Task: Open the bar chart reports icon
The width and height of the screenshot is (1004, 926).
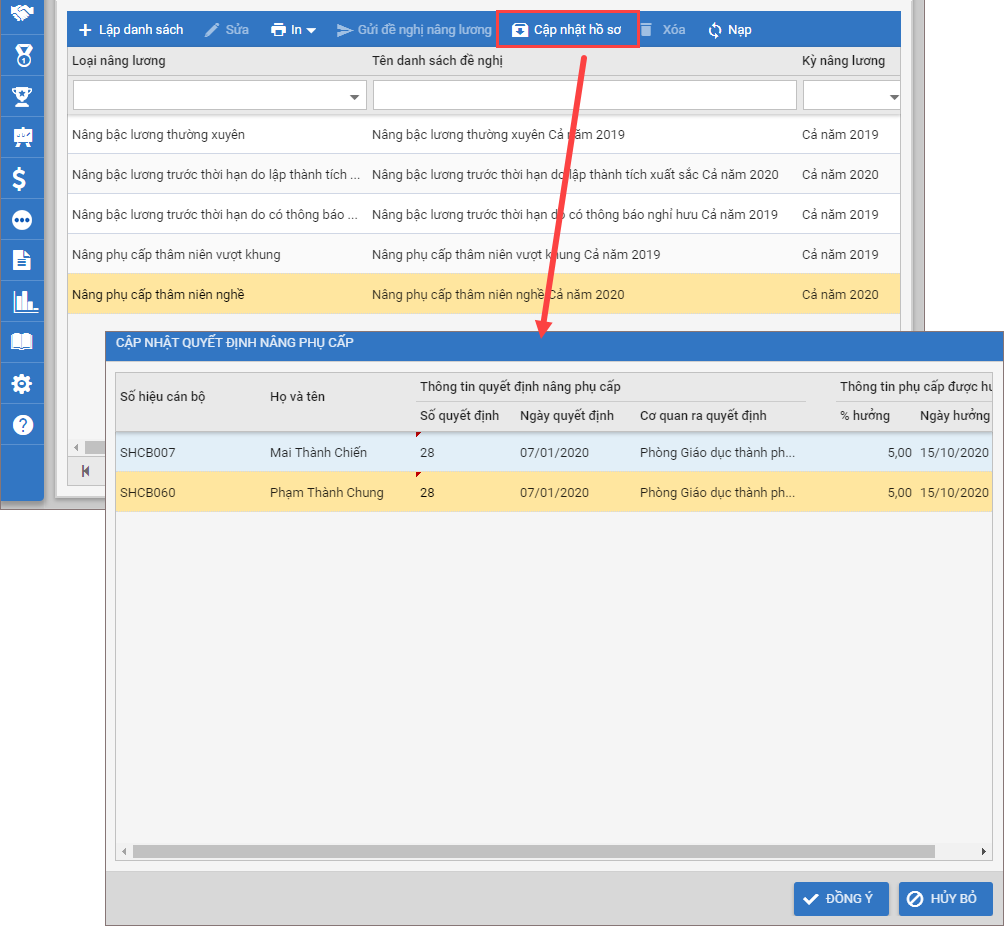Action: coord(22,301)
